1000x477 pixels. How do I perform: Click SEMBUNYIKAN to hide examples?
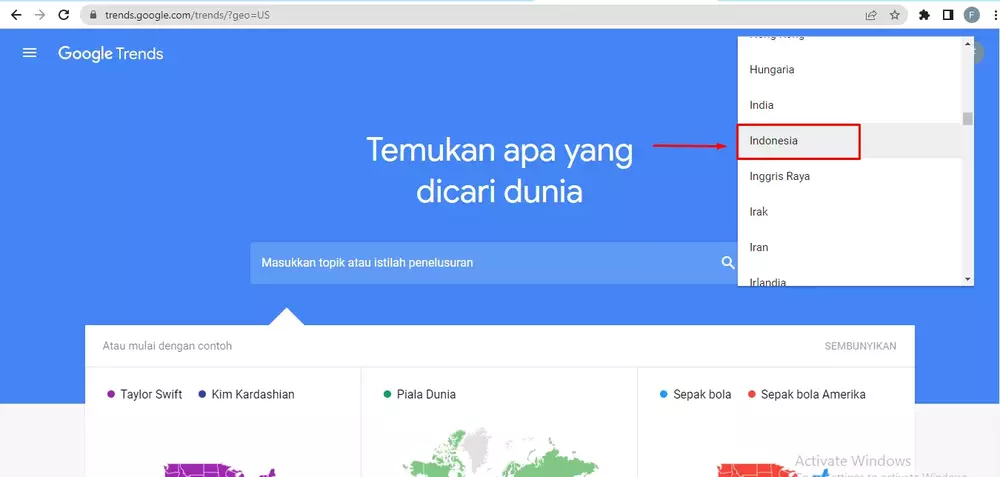860,346
